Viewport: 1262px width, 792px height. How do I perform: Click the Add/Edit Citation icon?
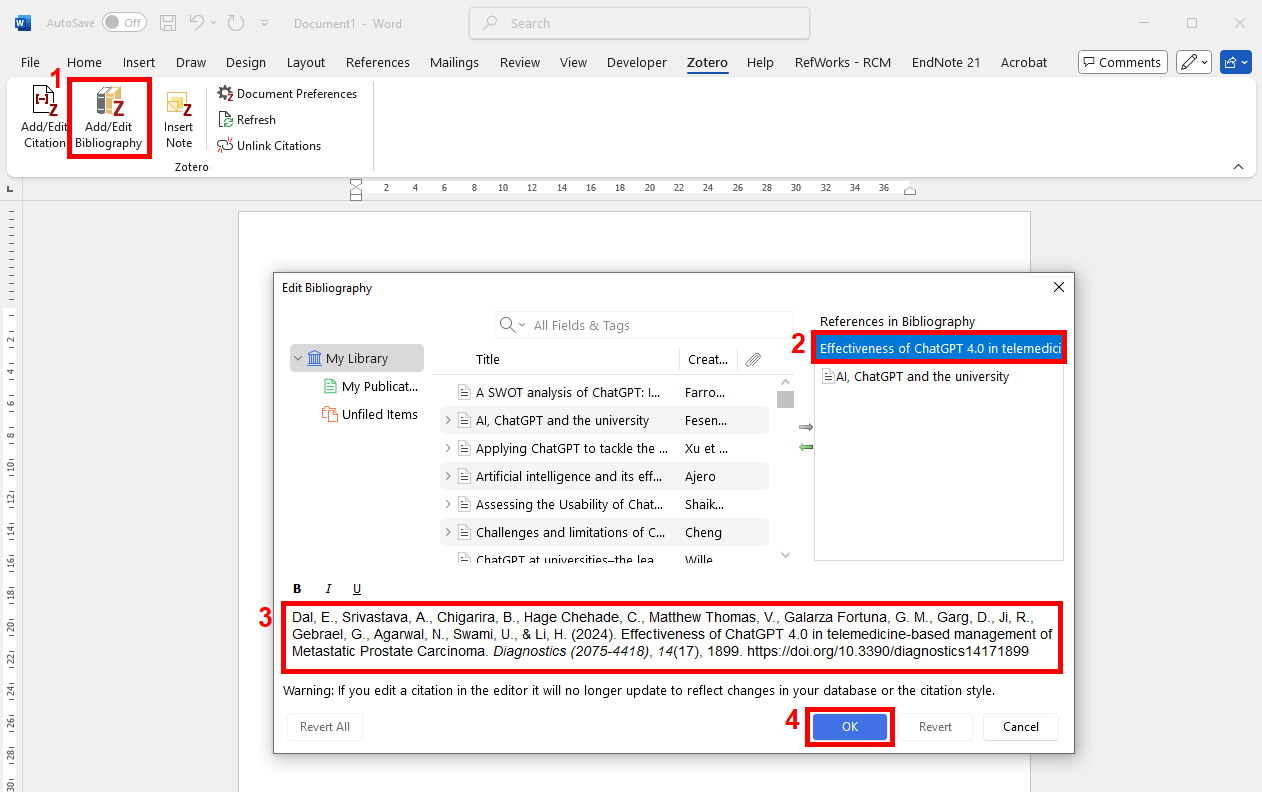coord(44,118)
